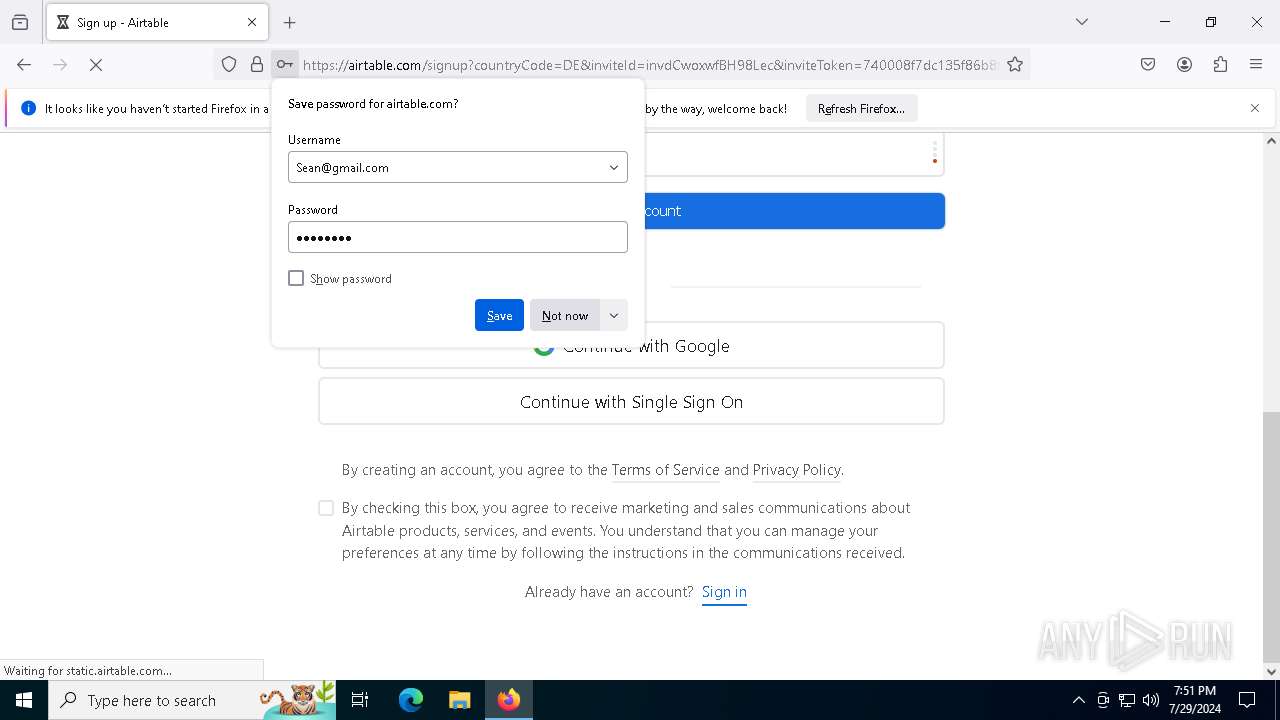Open the Save to Pocket icon

[x=1148, y=65]
